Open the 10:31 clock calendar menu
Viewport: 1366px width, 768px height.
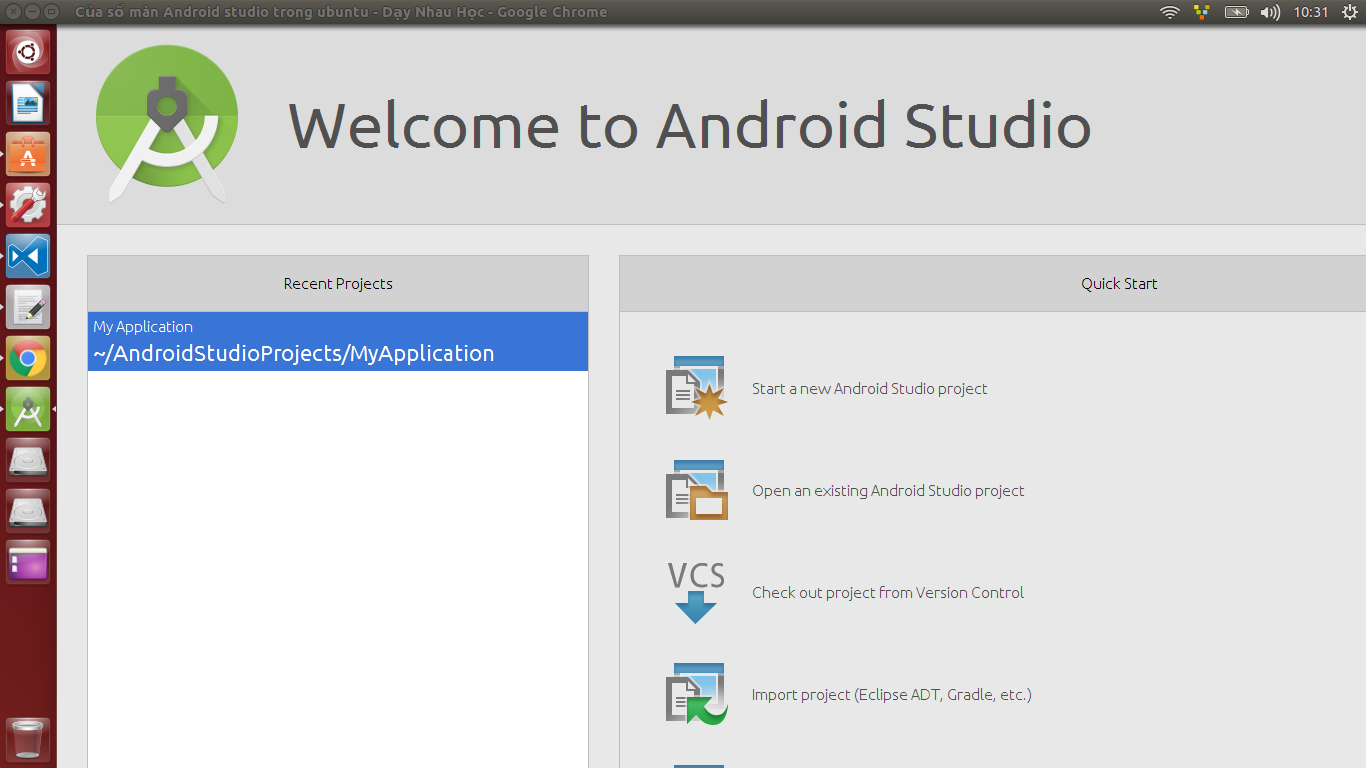click(x=1311, y=12)
